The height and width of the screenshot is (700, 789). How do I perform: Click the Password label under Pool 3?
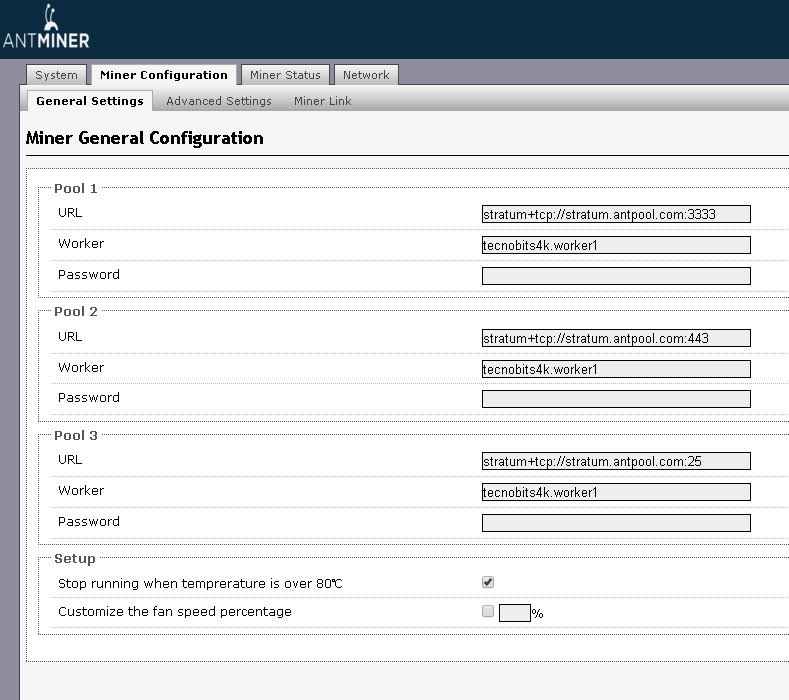pos(89,521)
